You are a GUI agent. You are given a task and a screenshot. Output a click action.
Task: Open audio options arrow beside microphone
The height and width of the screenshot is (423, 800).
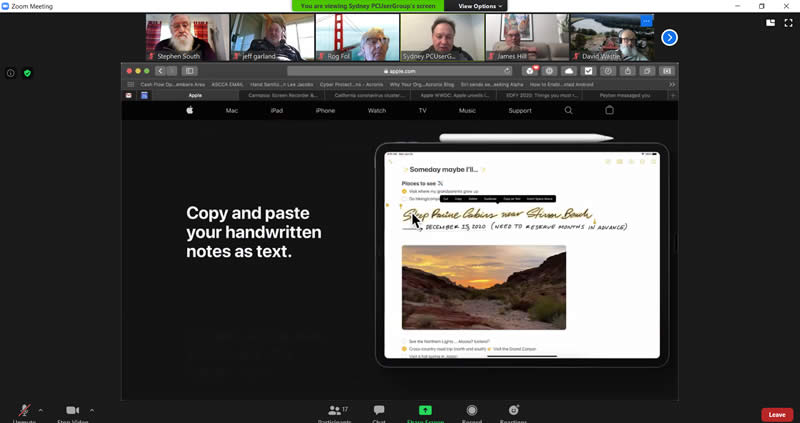(x=41, y=410)
